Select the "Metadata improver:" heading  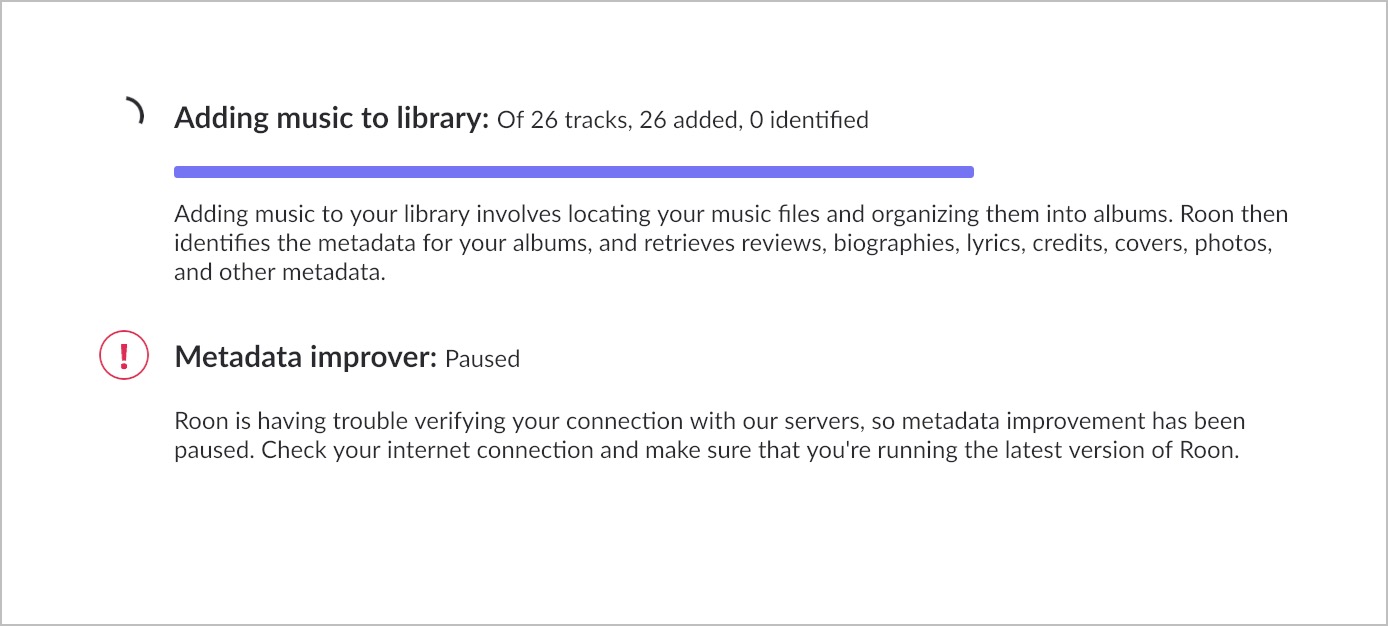(x=306, y=356)
